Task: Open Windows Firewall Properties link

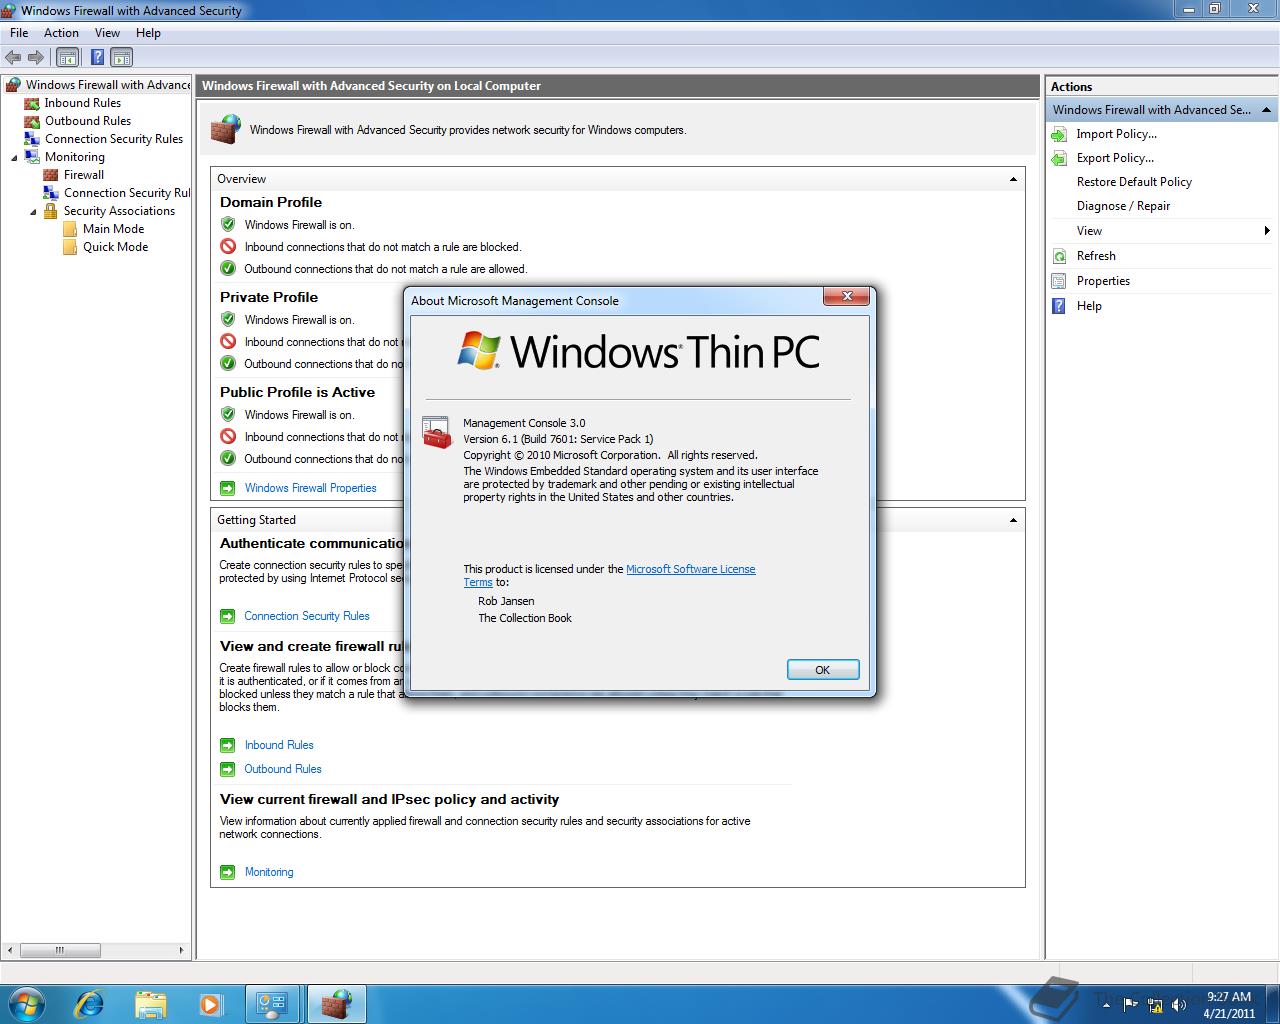Action: click(x=310, y=488)
